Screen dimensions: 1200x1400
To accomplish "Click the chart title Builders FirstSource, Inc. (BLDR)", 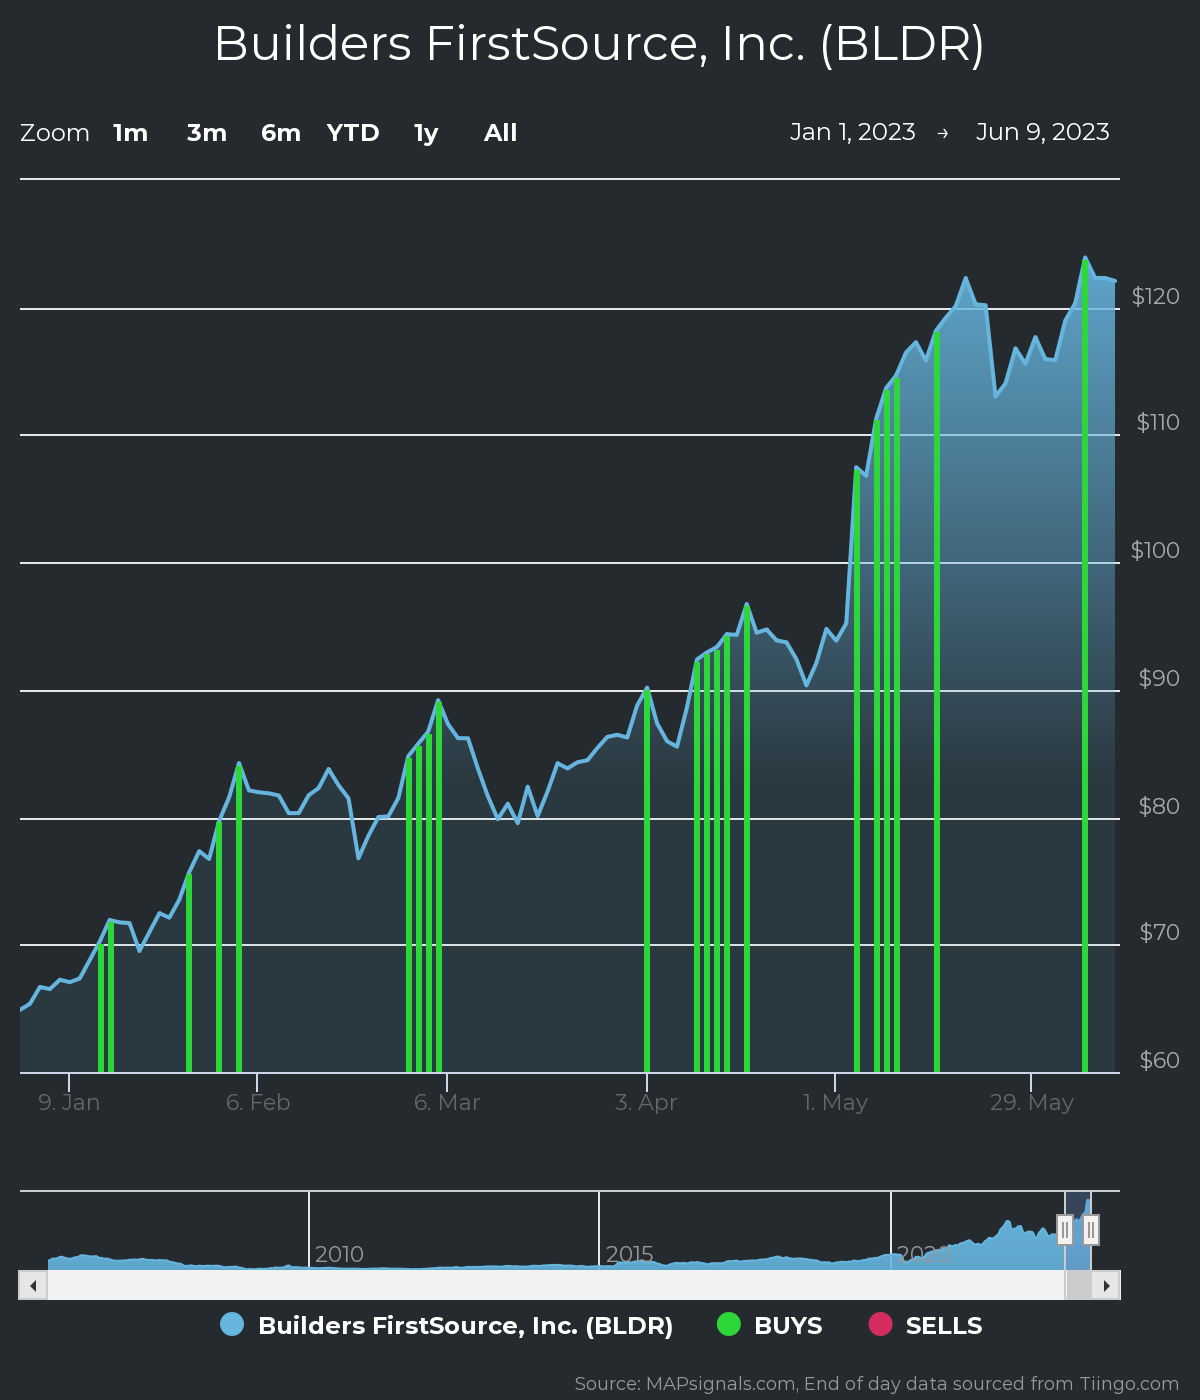I will tap(599, 44).
